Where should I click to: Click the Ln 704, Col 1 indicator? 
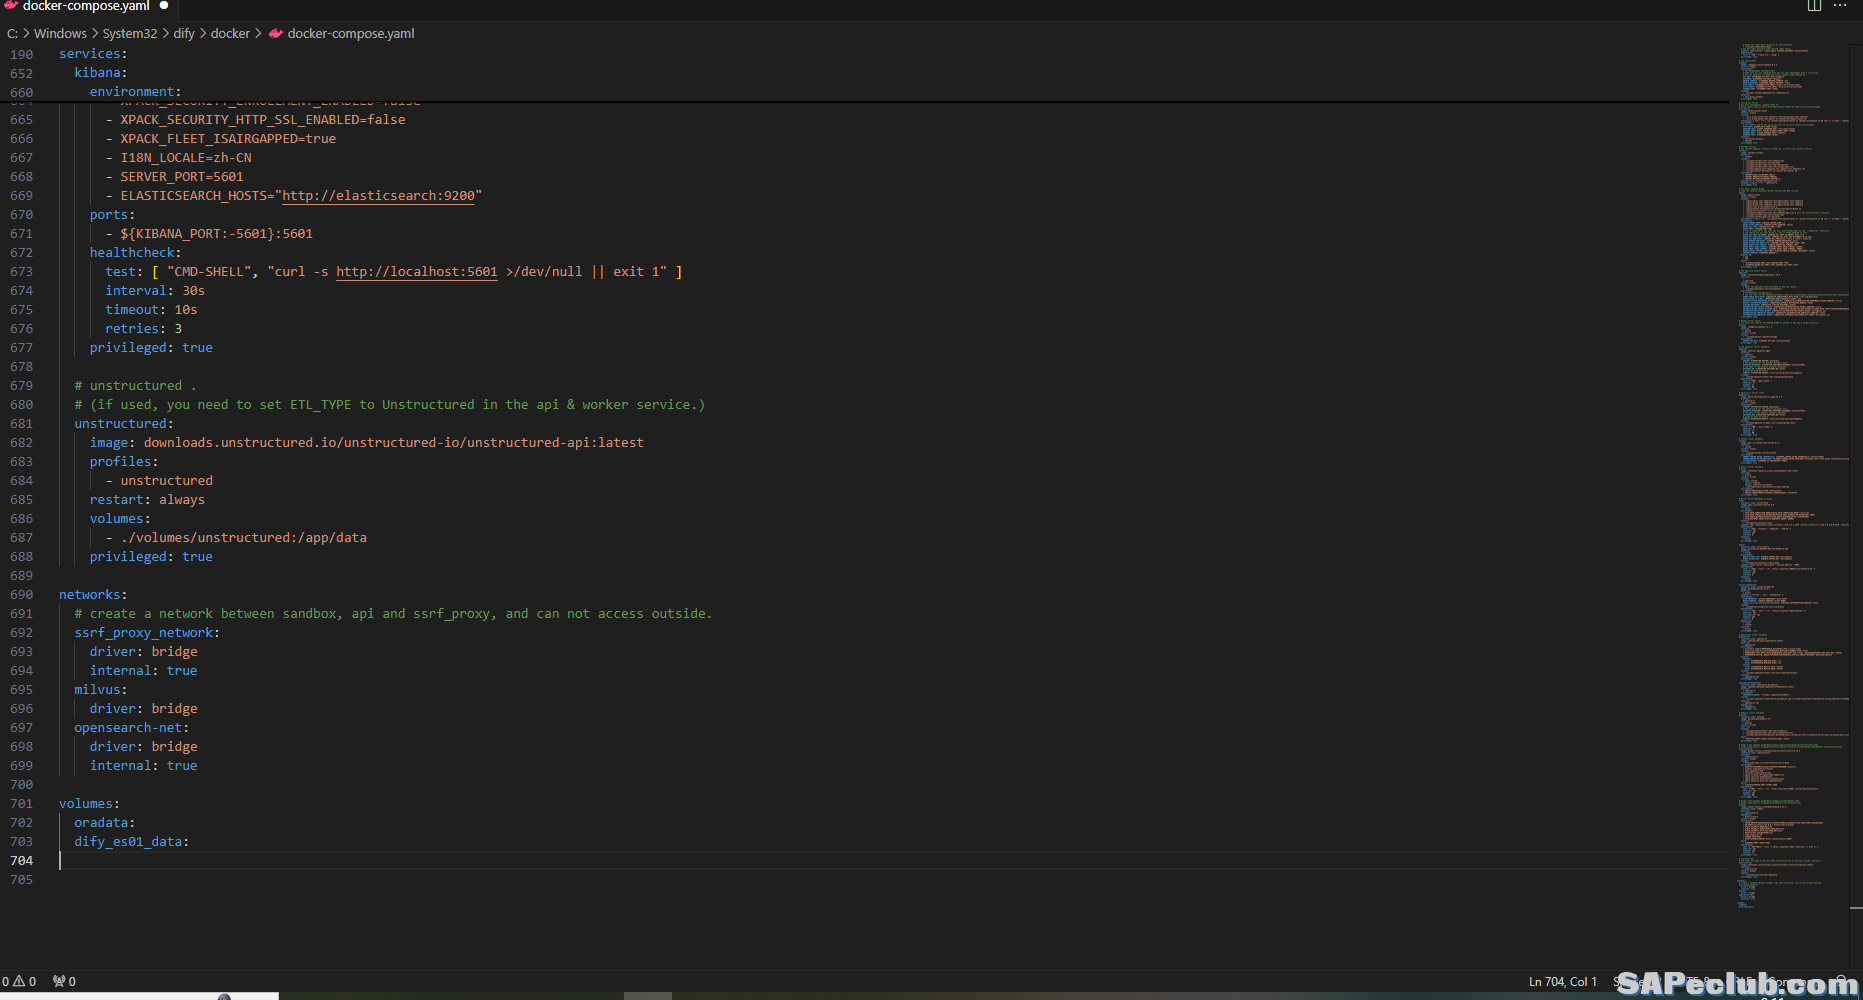[x=1562, y=981]
